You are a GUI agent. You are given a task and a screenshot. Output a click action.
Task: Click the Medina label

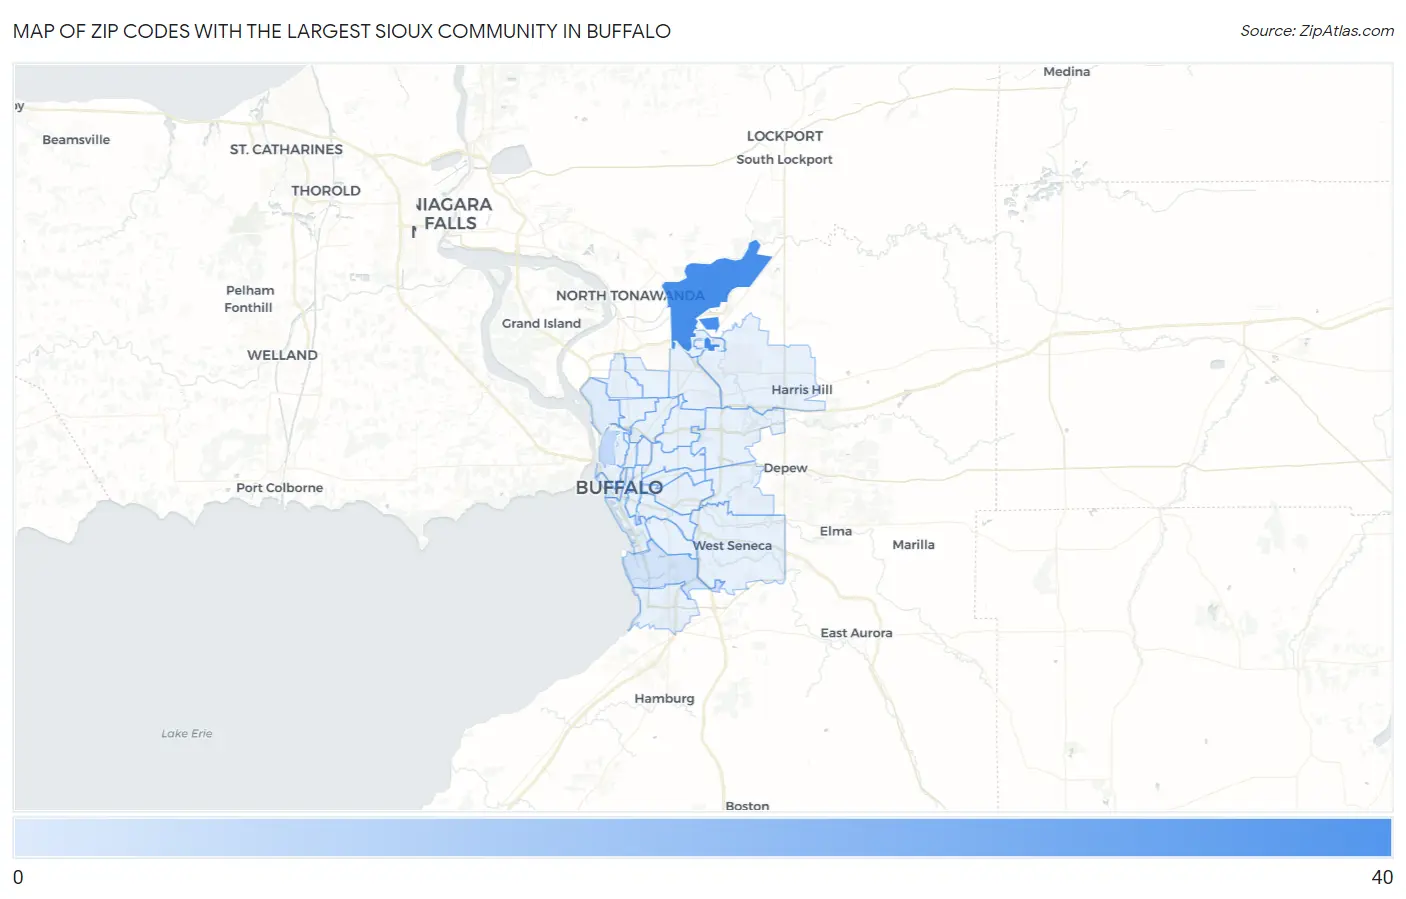1066,72
